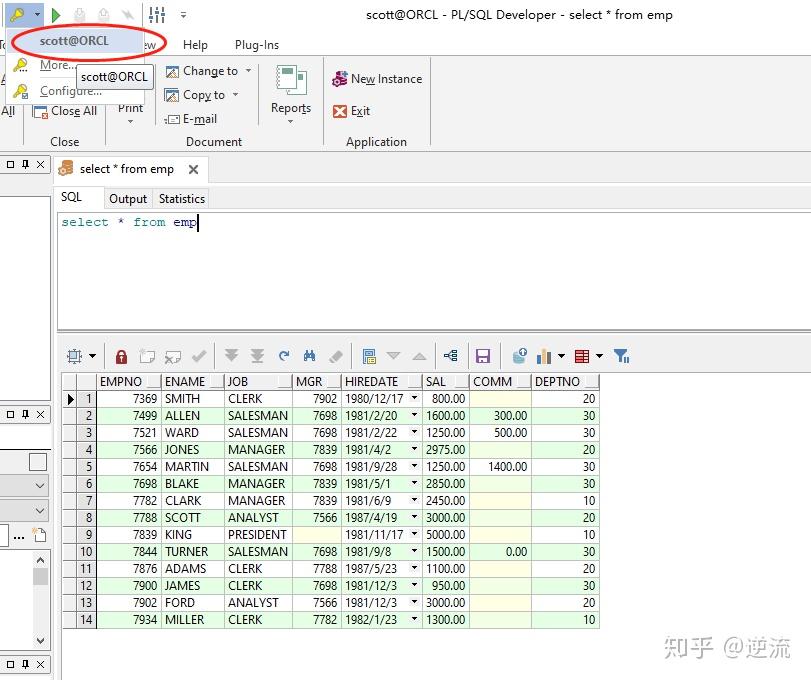Open the chart dropdown arrow
This screenshot has height=680, width=811.
point(561,356)
